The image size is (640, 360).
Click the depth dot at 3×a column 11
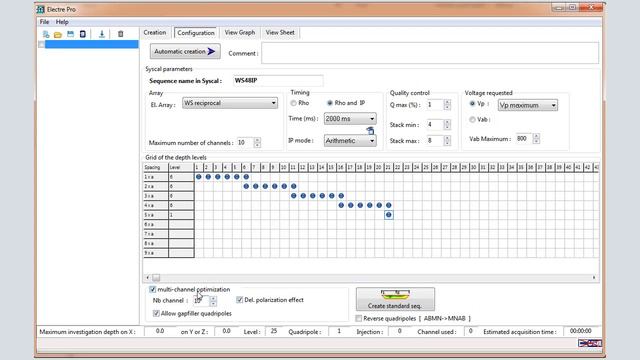pos(293,196)
